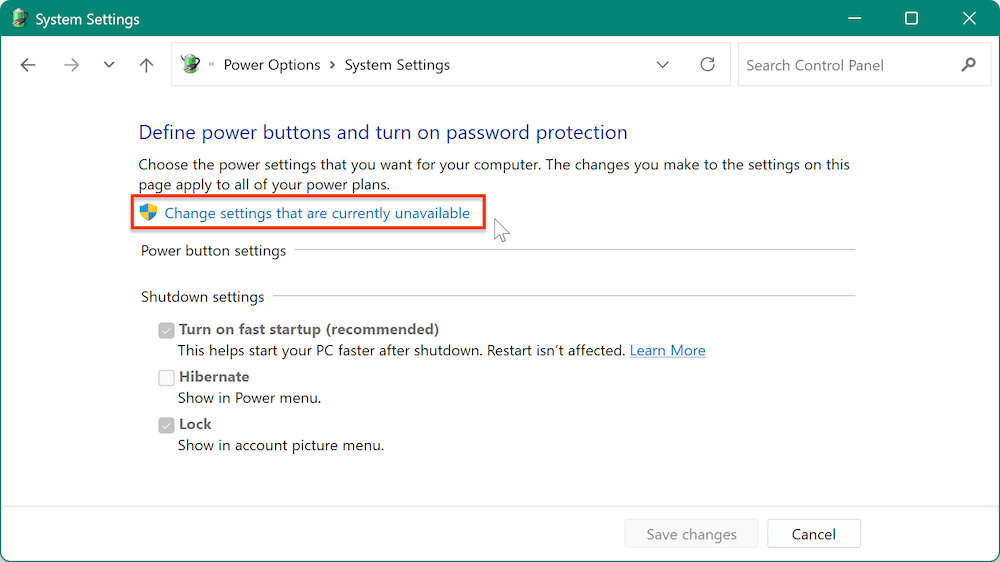Click the forward navigation arrow

71,65
